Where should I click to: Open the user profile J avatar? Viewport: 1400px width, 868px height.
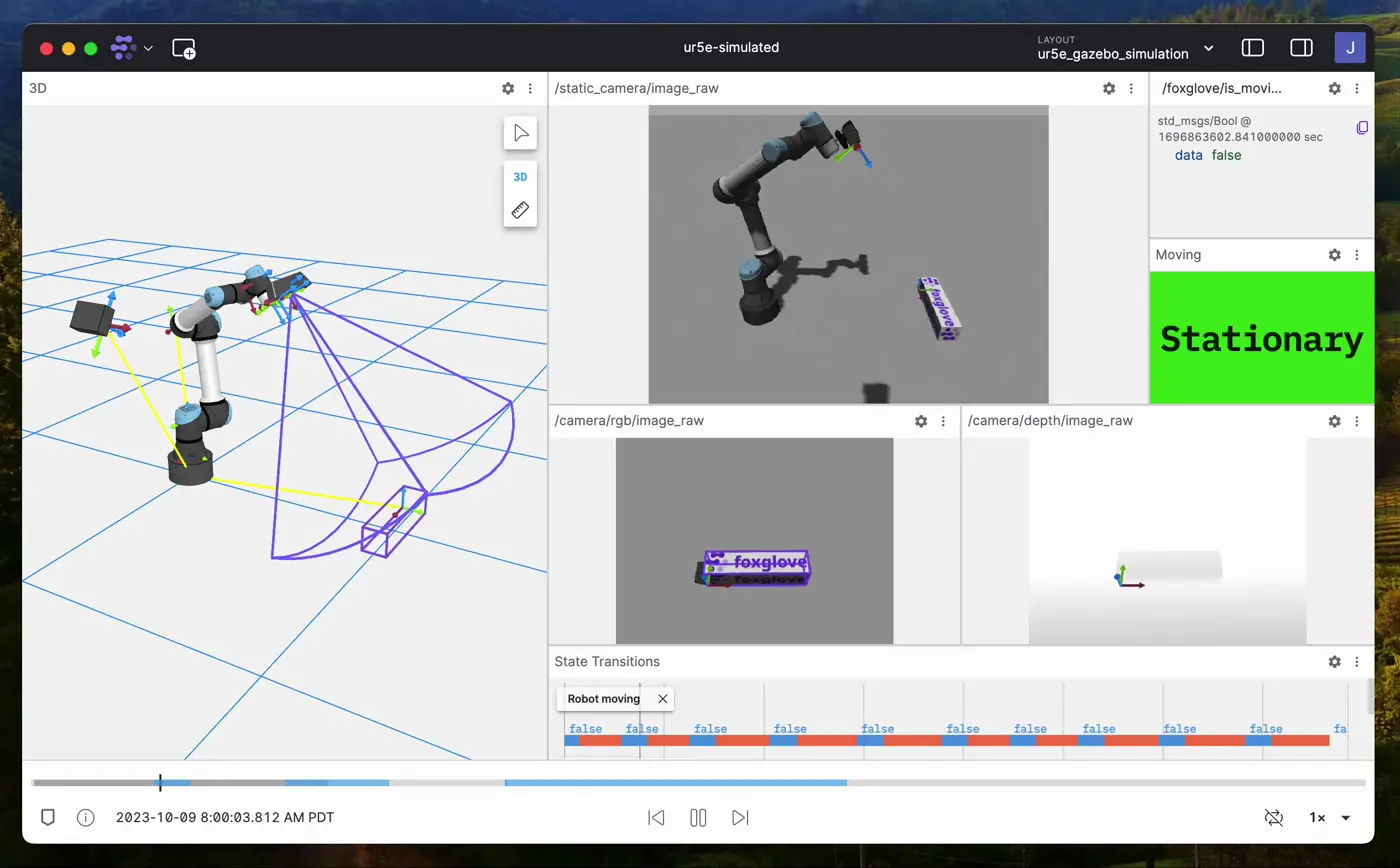point(1350,48)
